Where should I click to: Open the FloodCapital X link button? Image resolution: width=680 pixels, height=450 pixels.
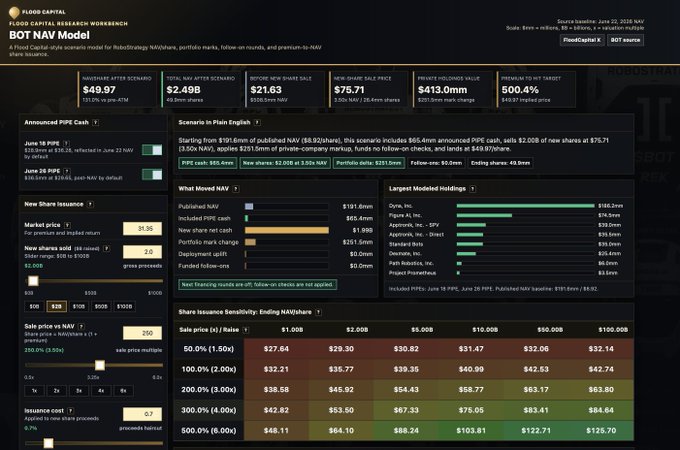[582, 40]
